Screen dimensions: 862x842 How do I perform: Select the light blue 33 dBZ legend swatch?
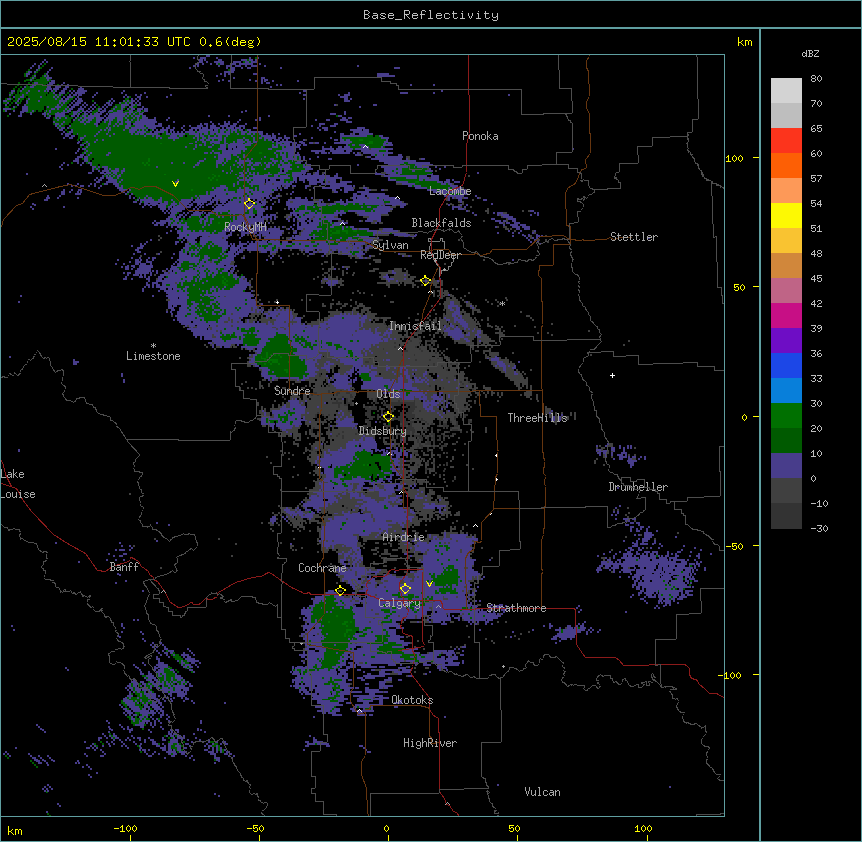[x=786, y=391]
